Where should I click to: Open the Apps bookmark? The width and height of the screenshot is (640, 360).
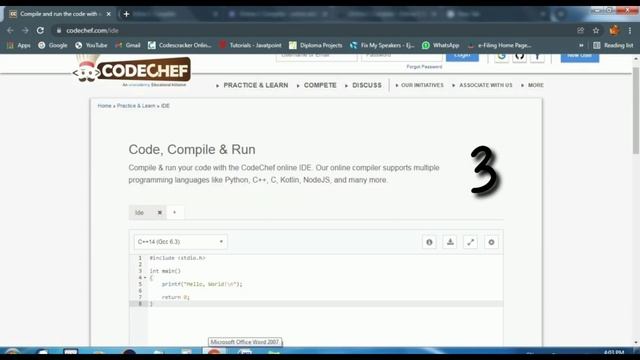tap(18, 45)
